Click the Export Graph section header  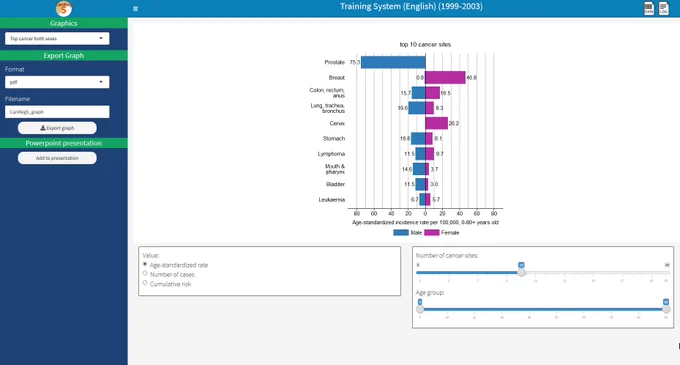coord(64,55)
